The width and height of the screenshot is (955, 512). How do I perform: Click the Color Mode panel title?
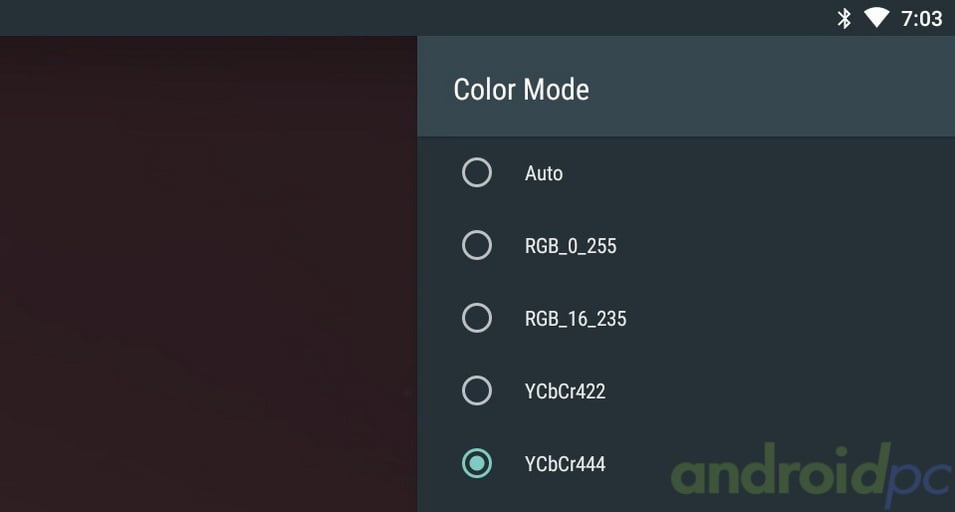point(521,89)
